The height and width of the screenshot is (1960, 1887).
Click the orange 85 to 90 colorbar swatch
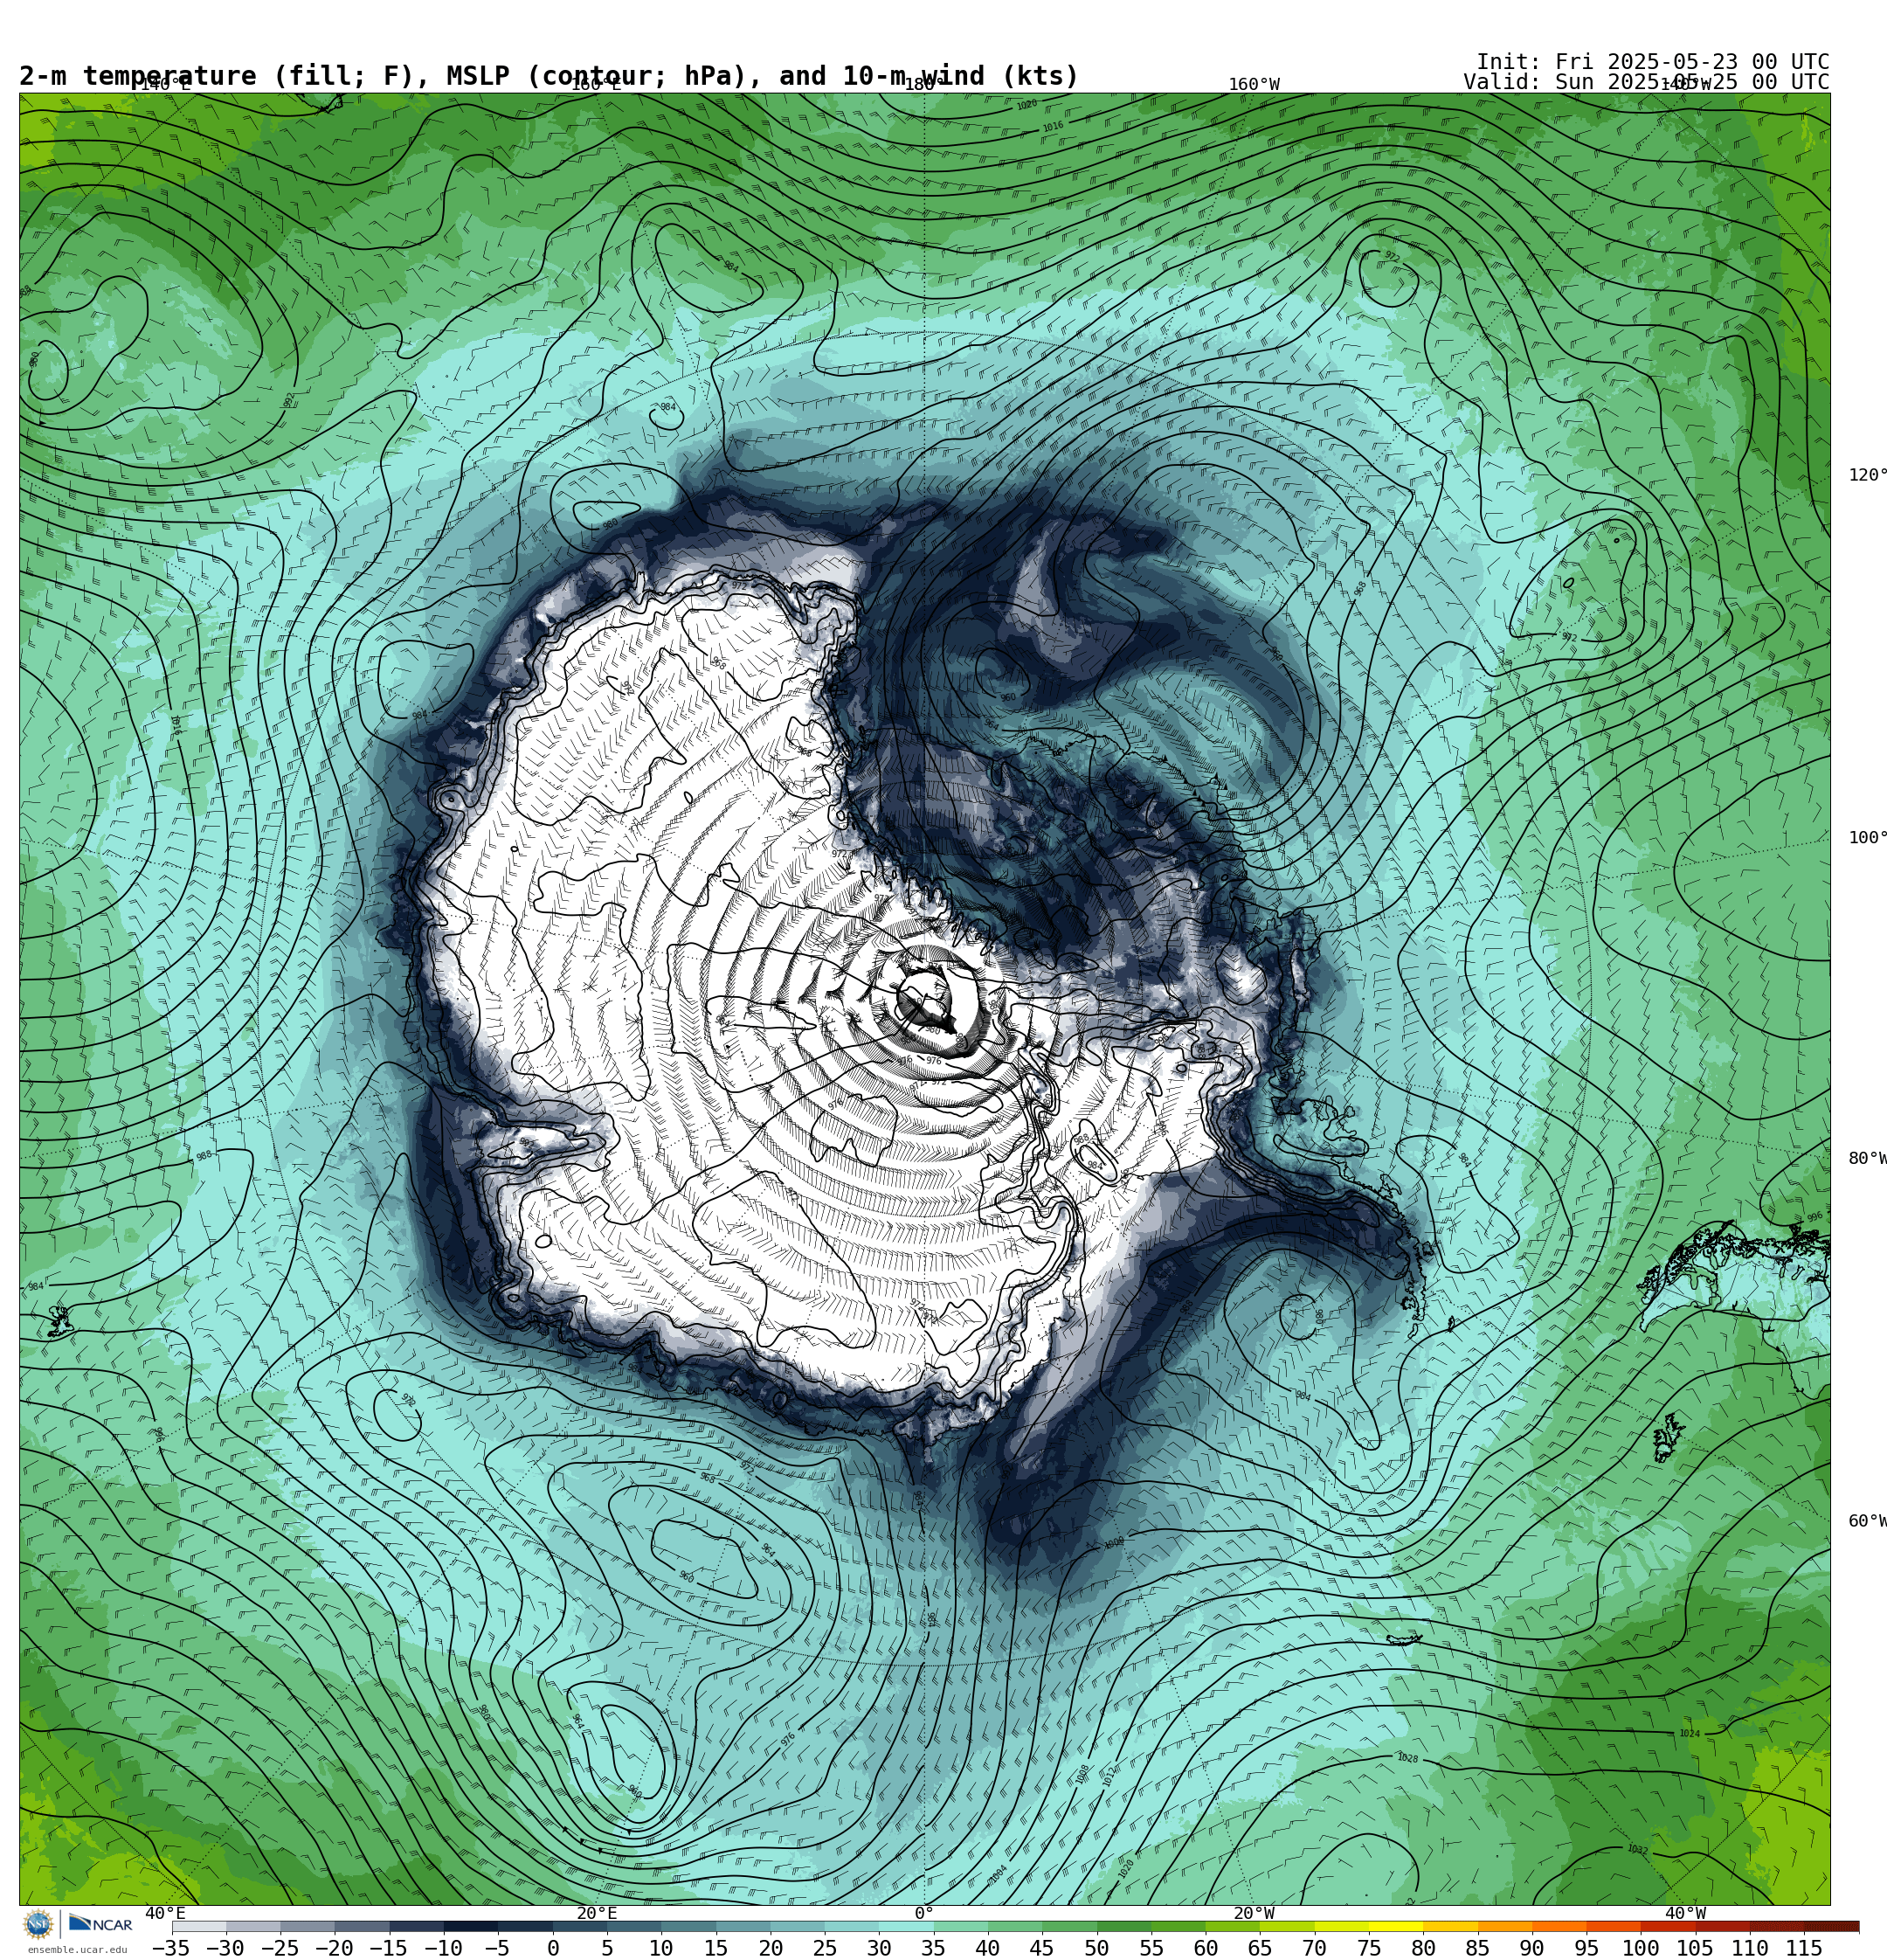1505,1927
